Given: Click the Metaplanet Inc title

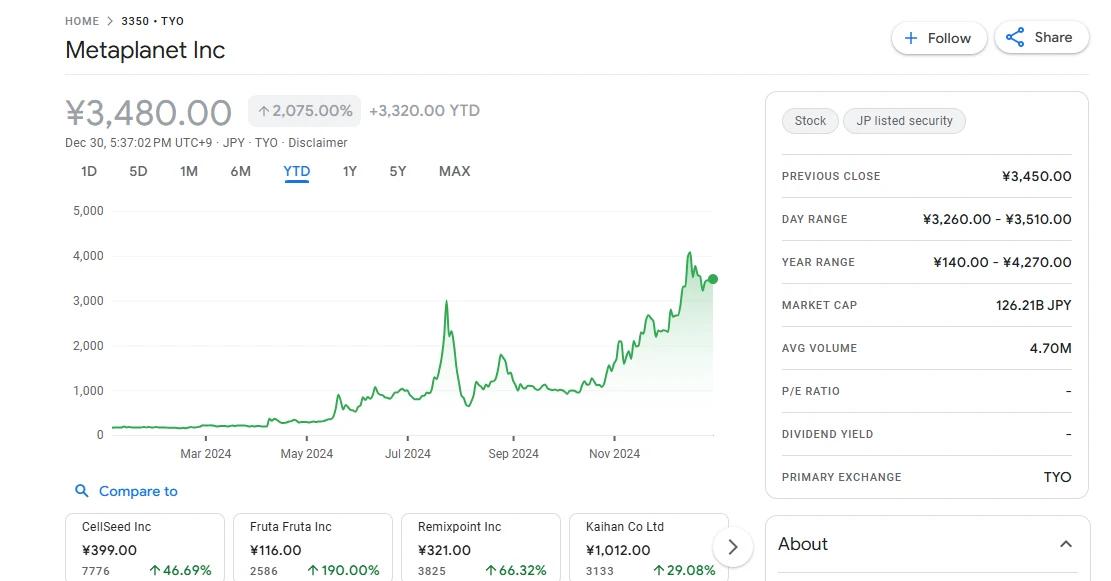Looking at the screenshot, I should click(x=145, y=50).
